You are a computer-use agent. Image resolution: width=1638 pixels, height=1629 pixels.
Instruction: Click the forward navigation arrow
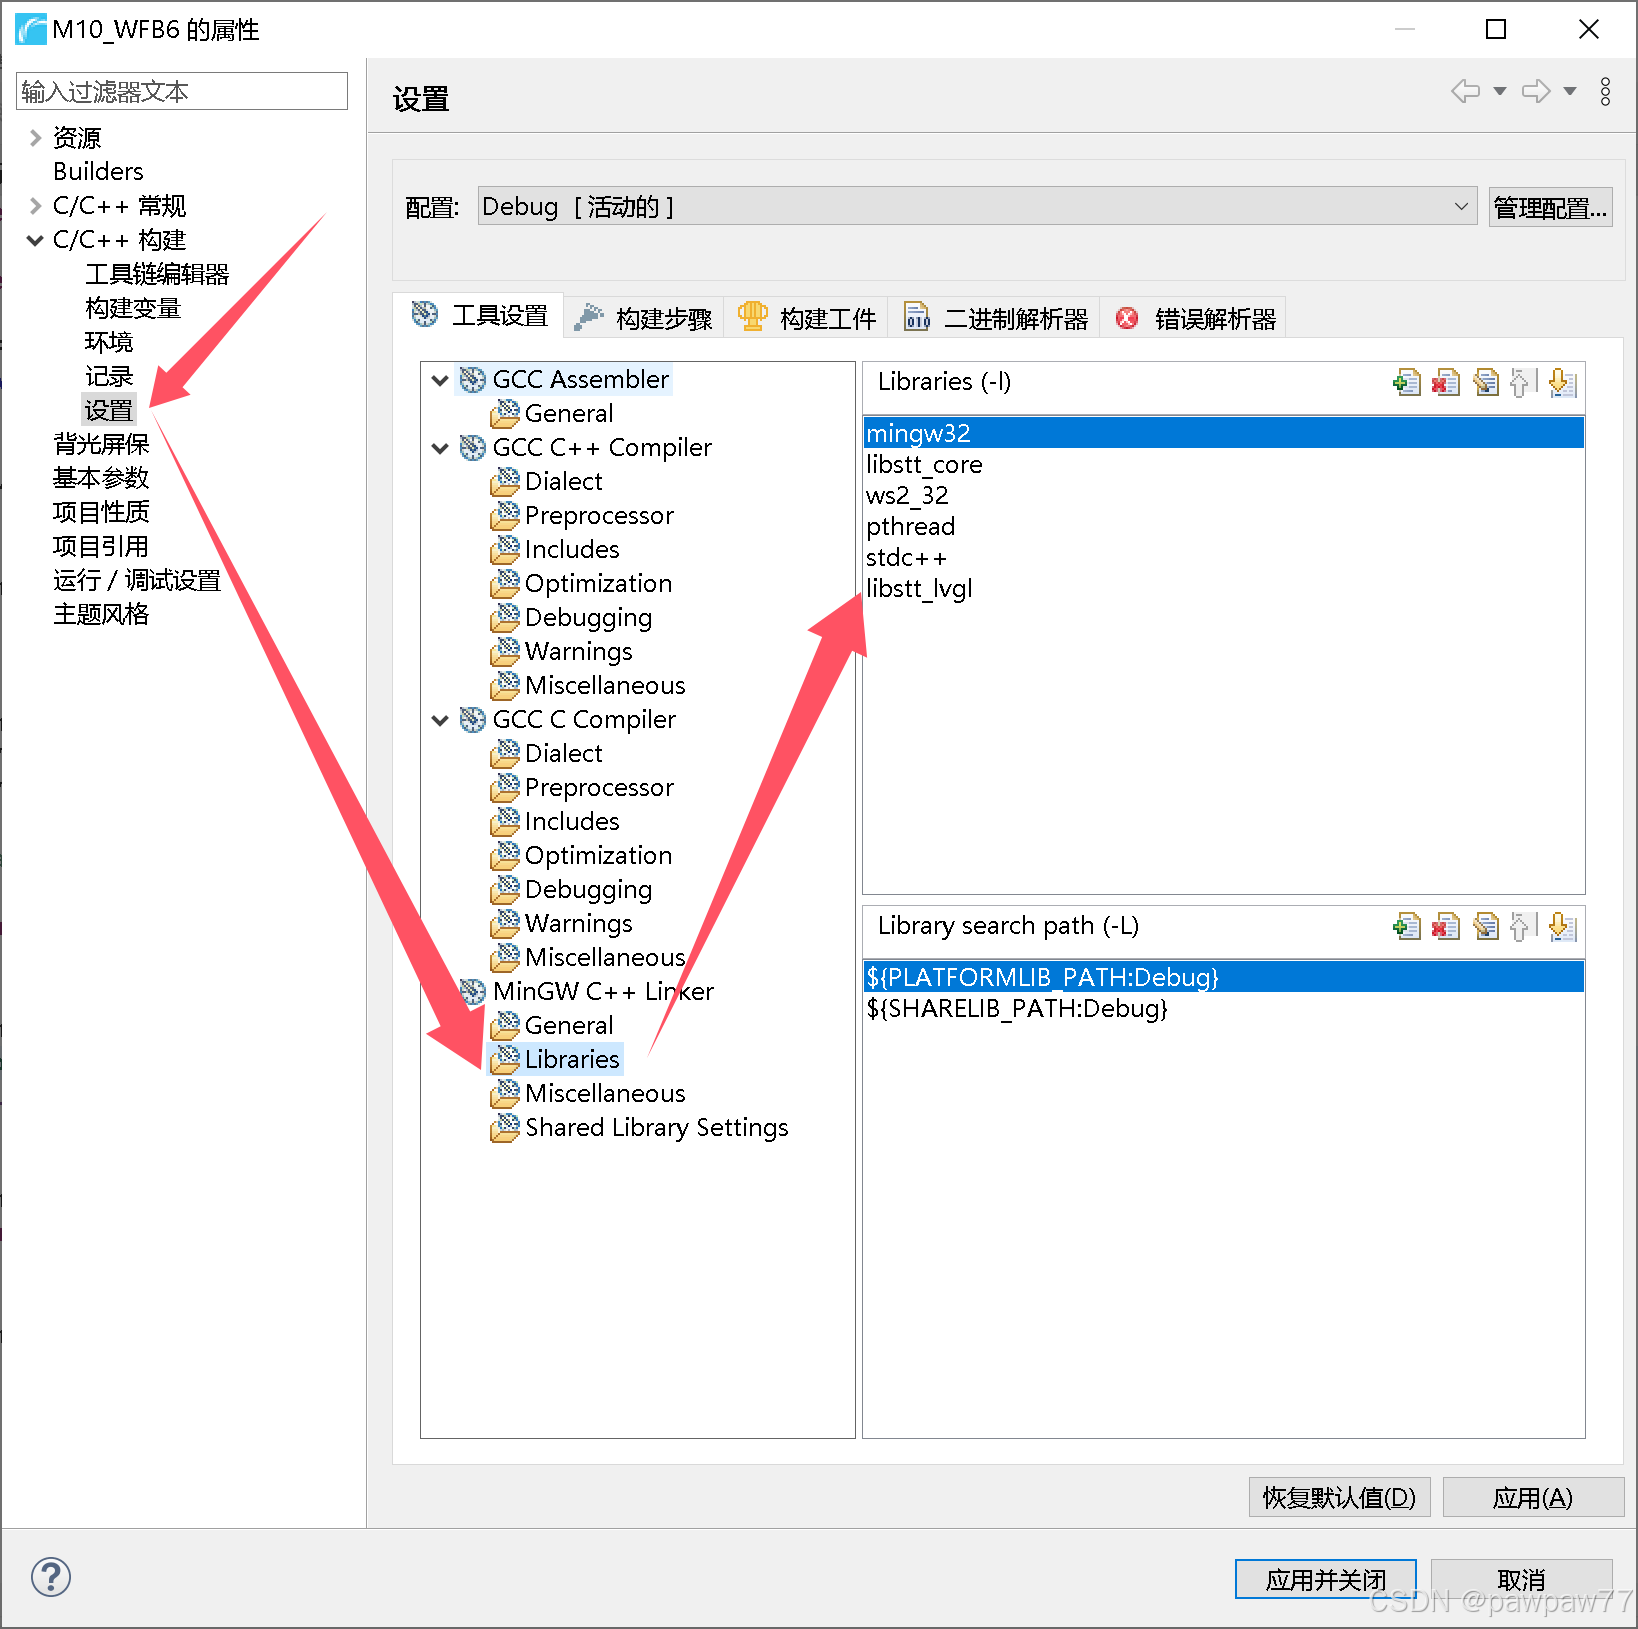[x=1537, y=91]
